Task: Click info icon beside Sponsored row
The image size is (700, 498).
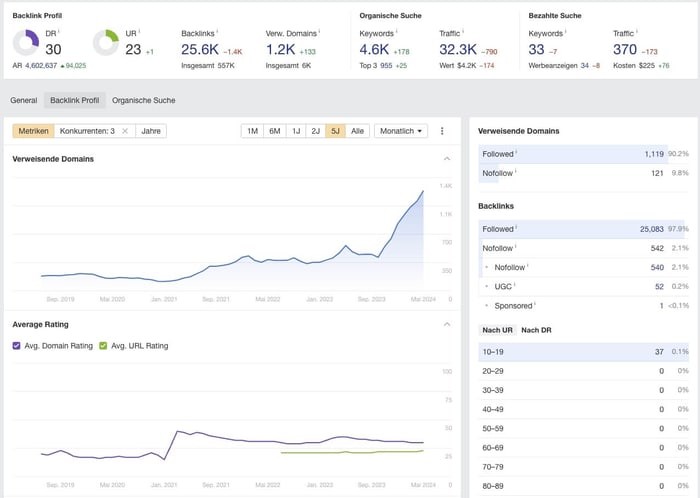Action: 535,305
